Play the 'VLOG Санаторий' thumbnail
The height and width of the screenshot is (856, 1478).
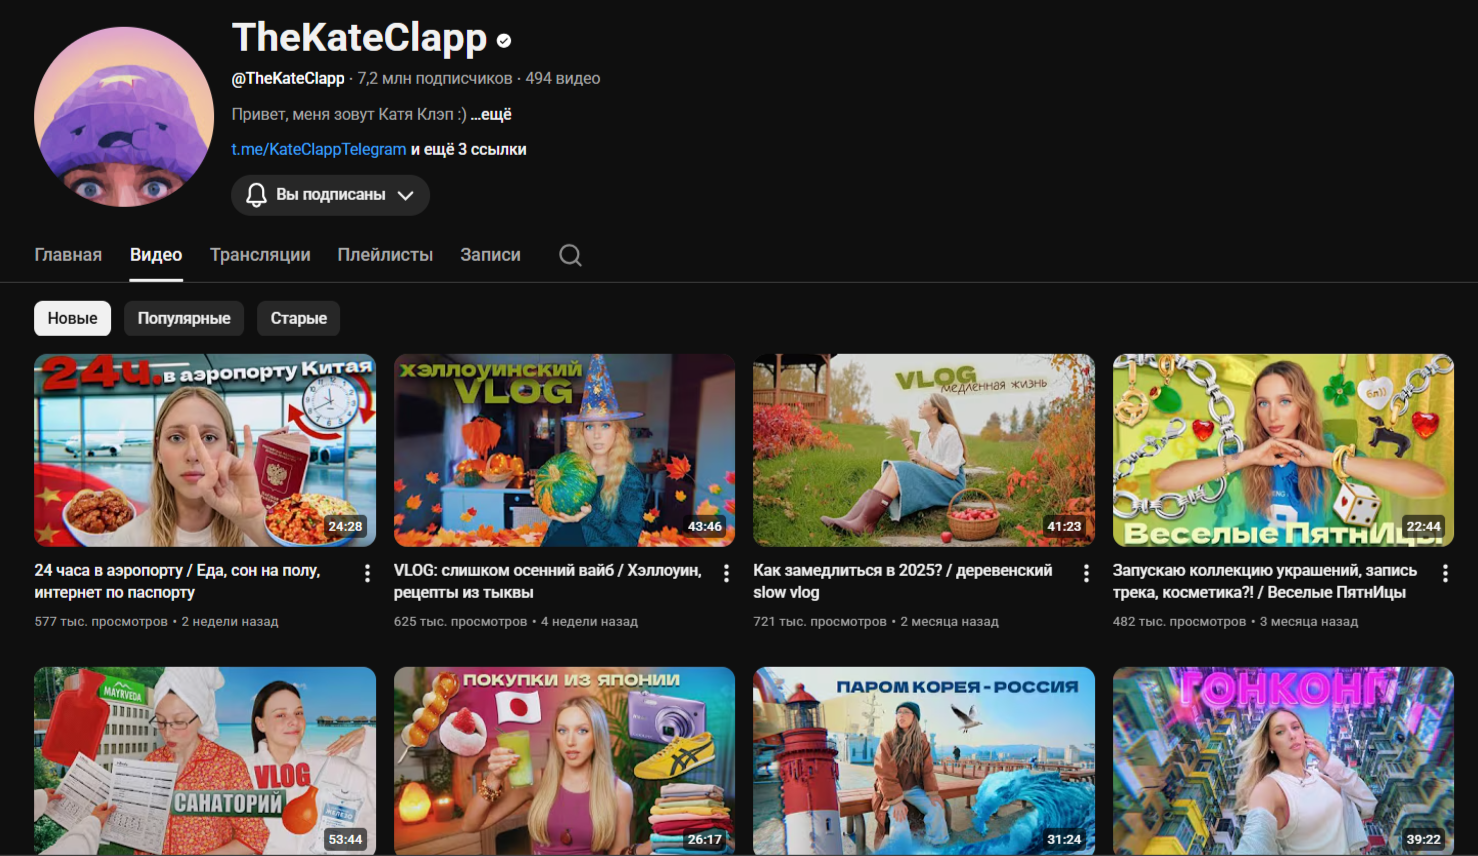click(x=205, y=761)
